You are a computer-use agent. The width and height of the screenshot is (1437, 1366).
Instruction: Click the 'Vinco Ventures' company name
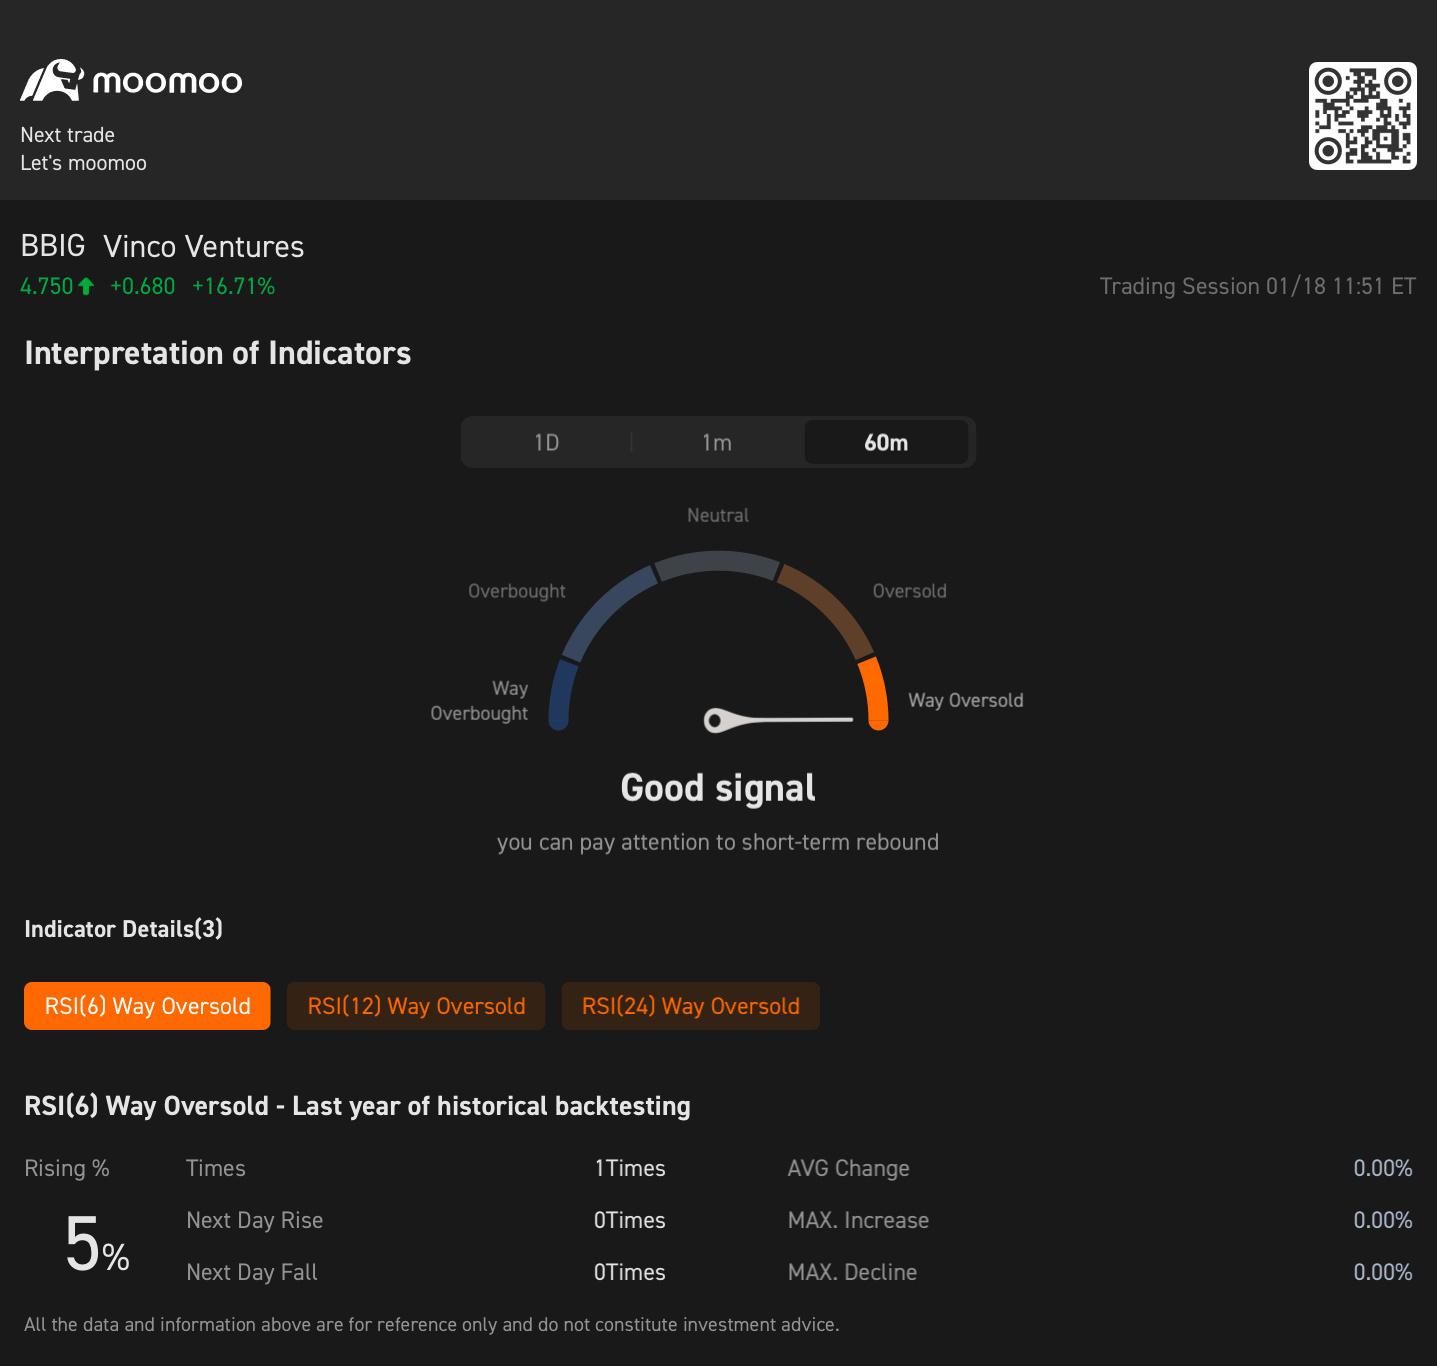pos(204,246)
